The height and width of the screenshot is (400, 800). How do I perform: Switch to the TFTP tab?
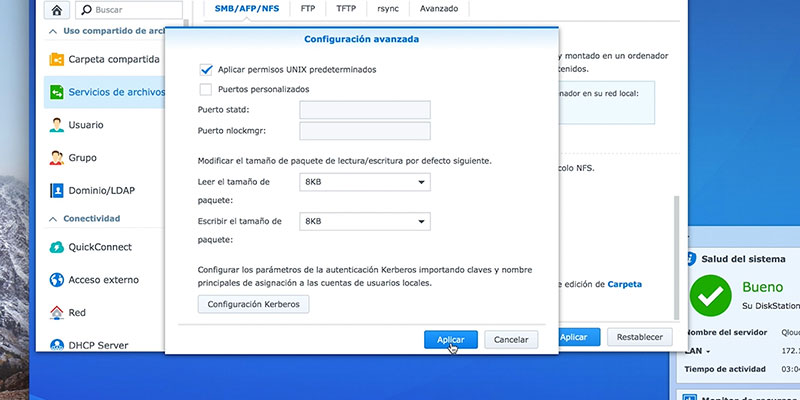[x=346, y=9]
